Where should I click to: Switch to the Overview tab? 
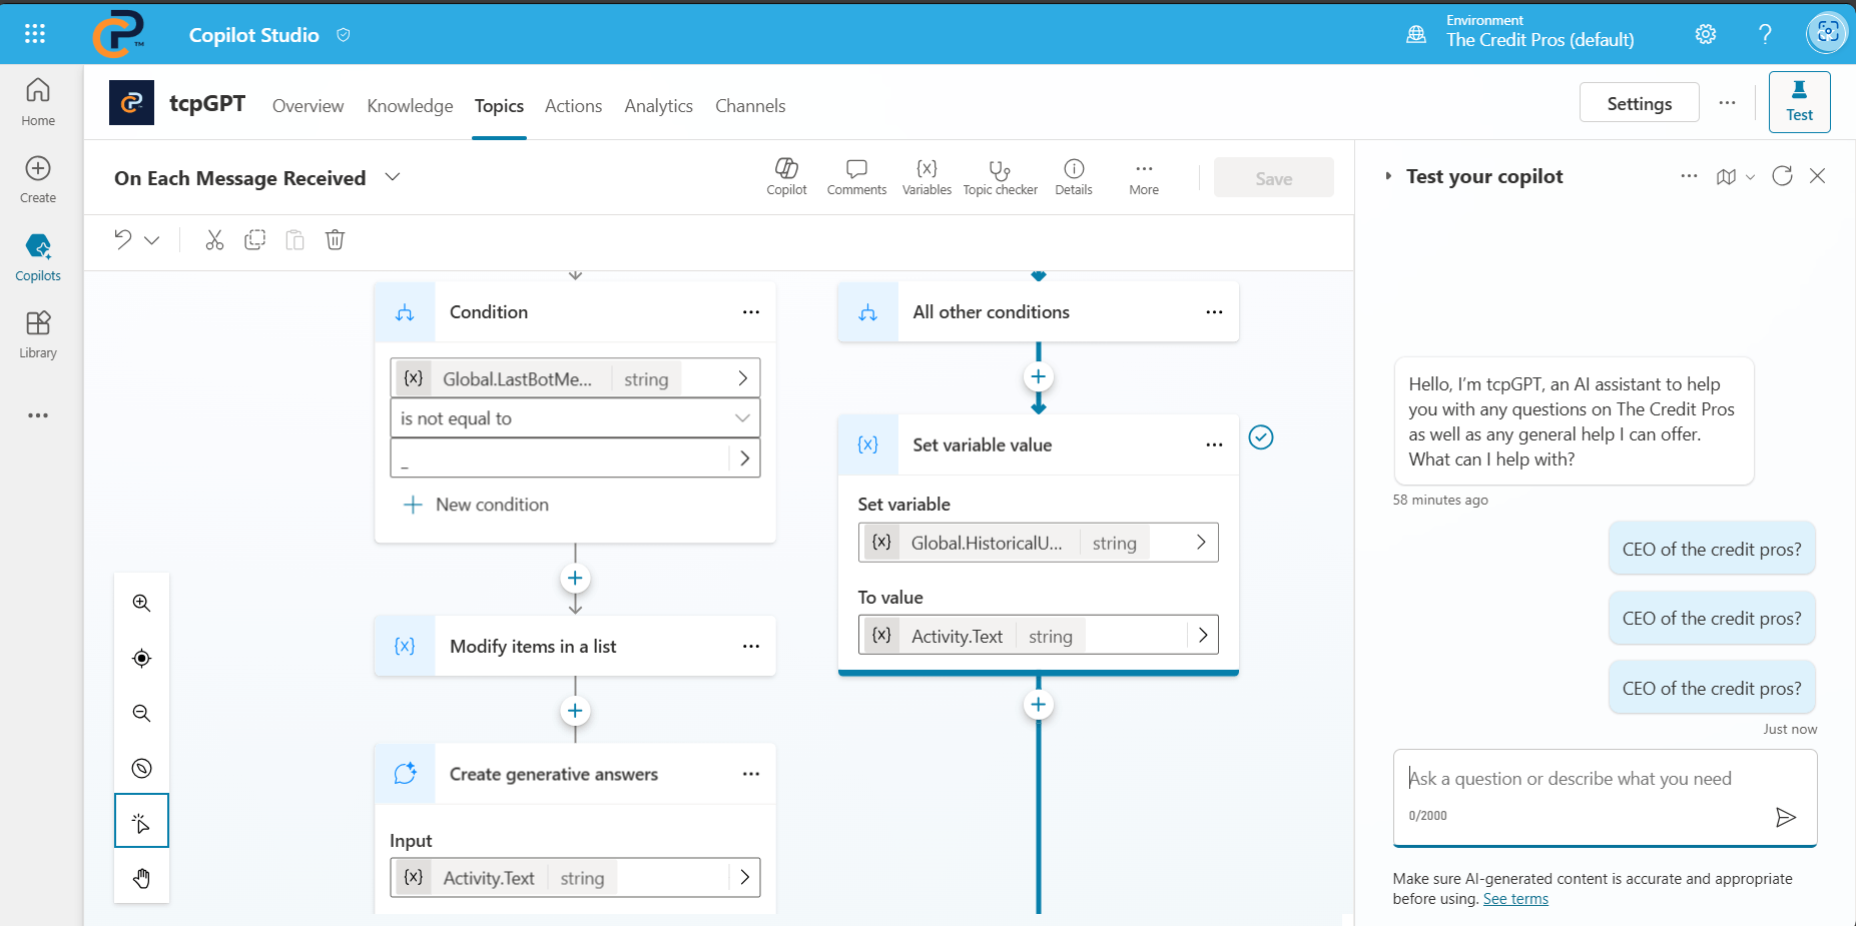[308, 106]
